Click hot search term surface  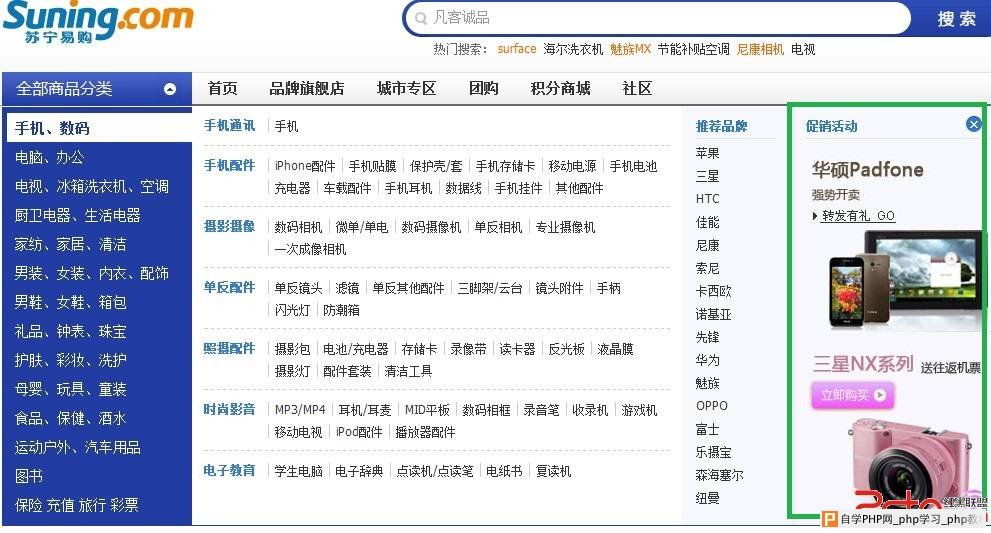point(516,49)
